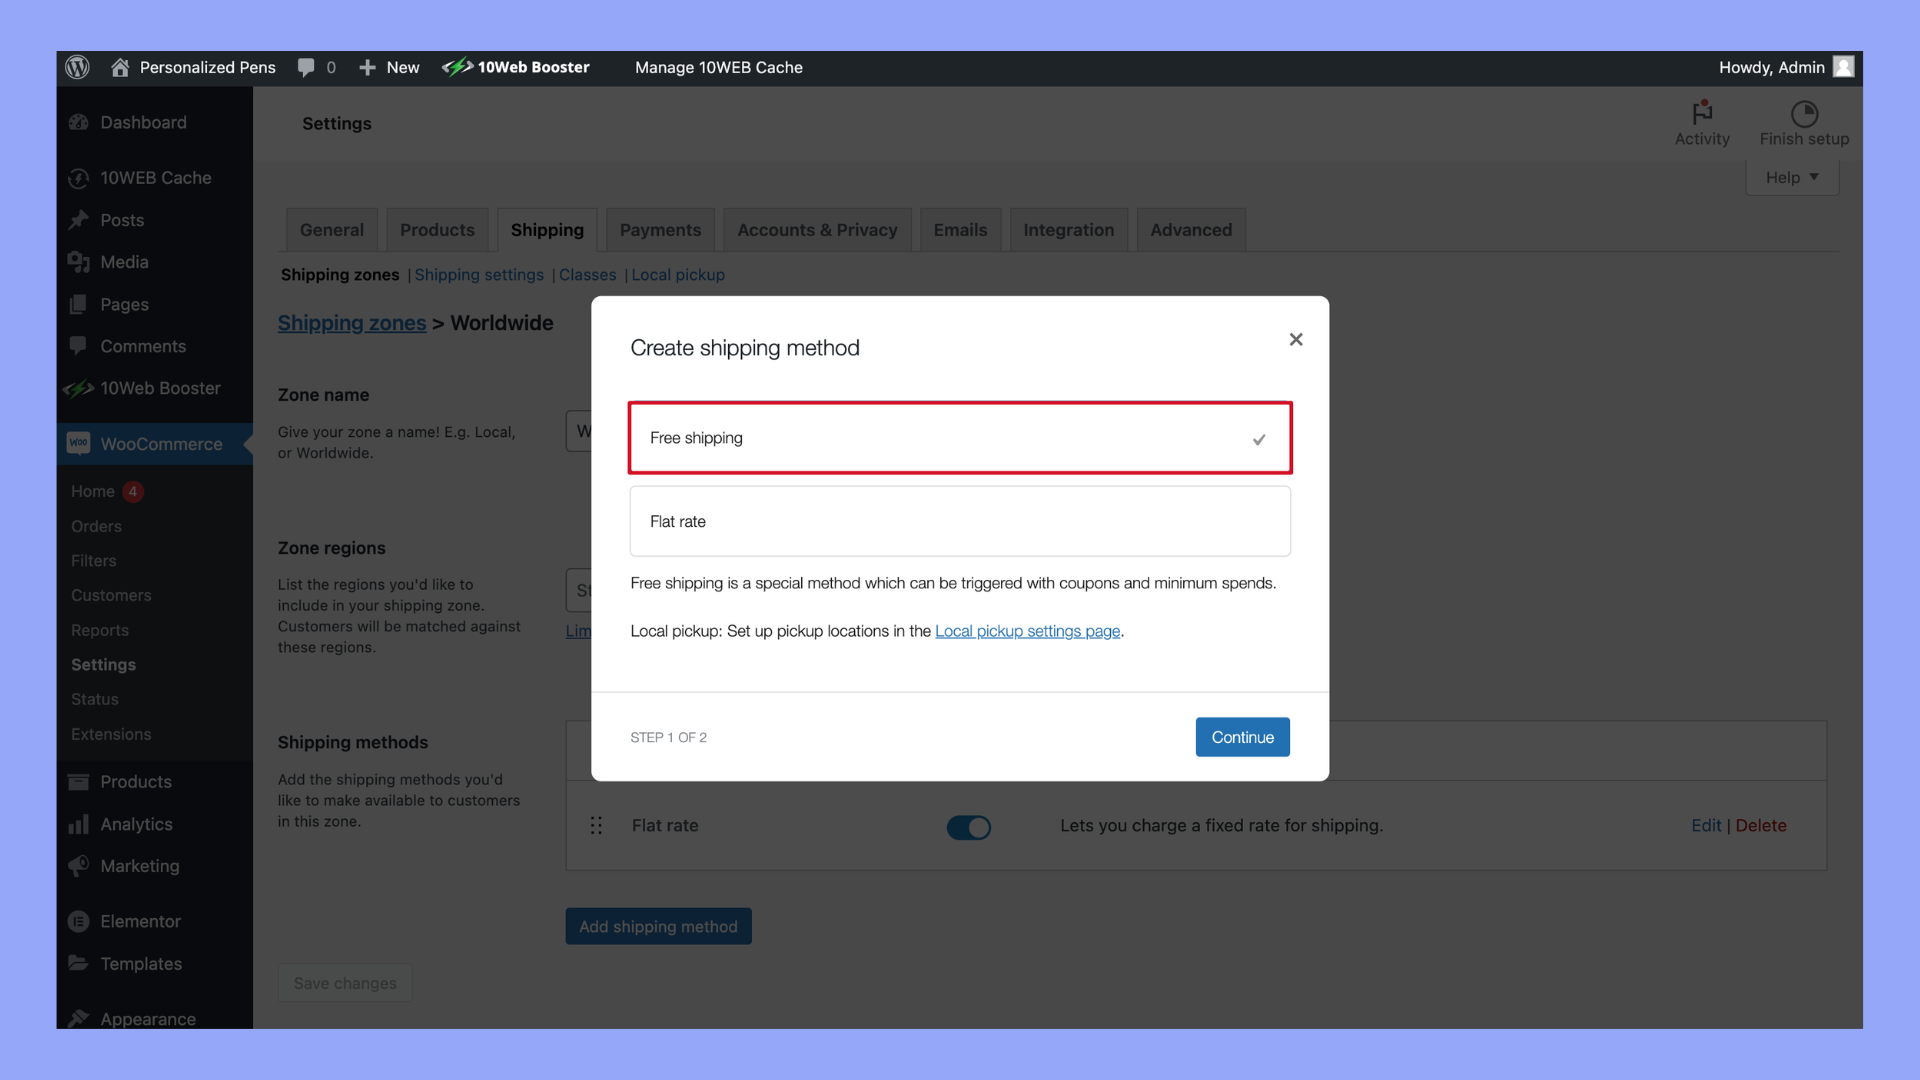Open the Finish setup progress icon
This screenshot has height=1080, width=1920.
[1804, 113]
